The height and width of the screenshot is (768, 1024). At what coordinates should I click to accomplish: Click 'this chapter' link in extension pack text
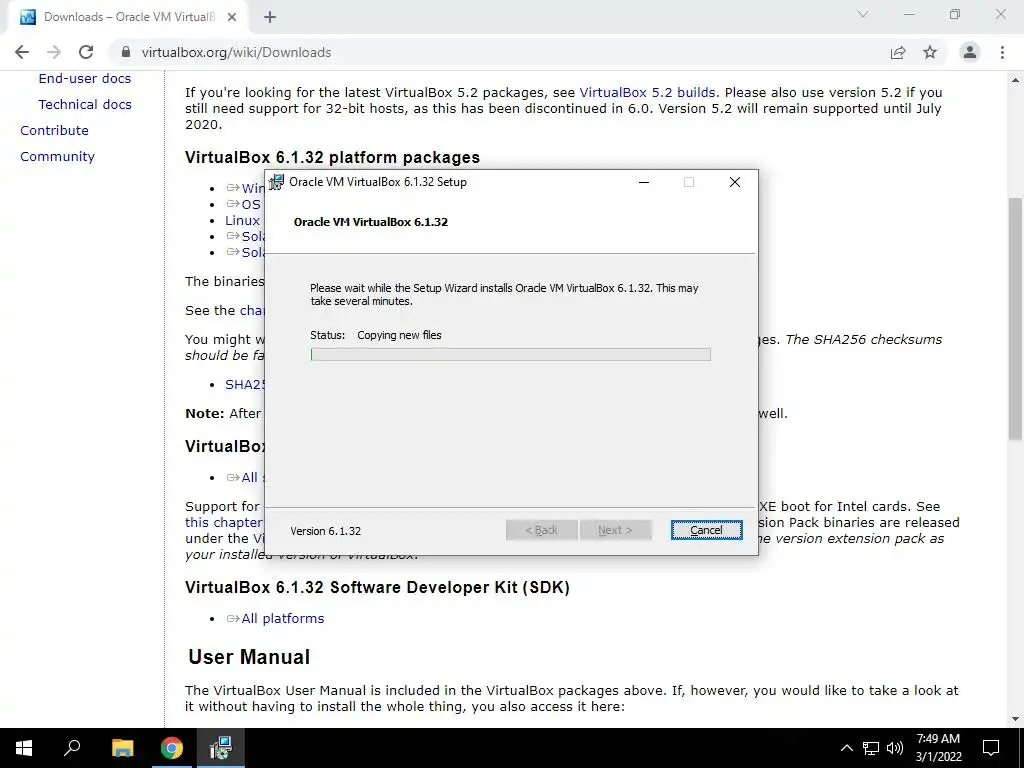(x=223, y=522)
